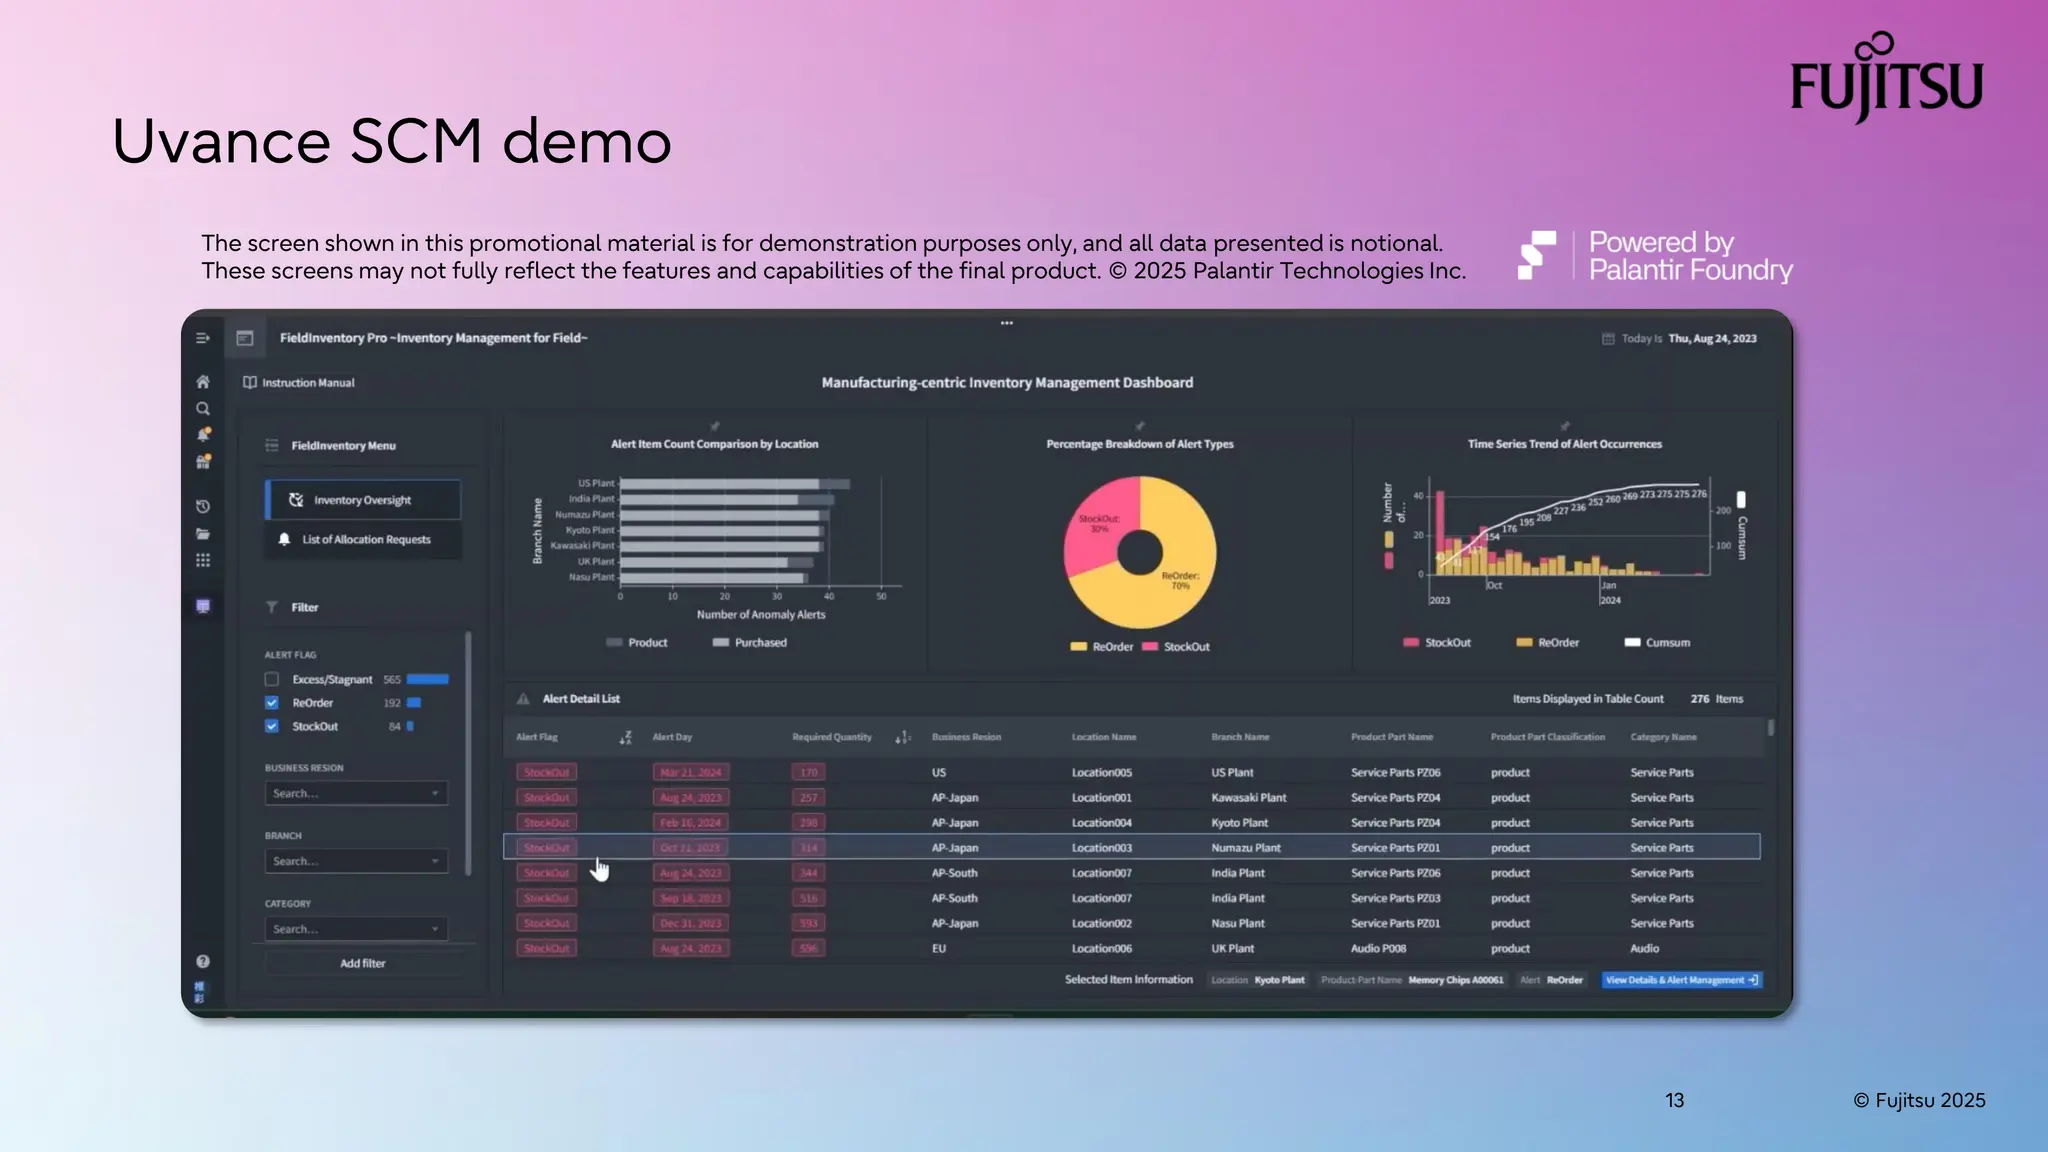Click the Nasu Plant branch cell

1238,923
